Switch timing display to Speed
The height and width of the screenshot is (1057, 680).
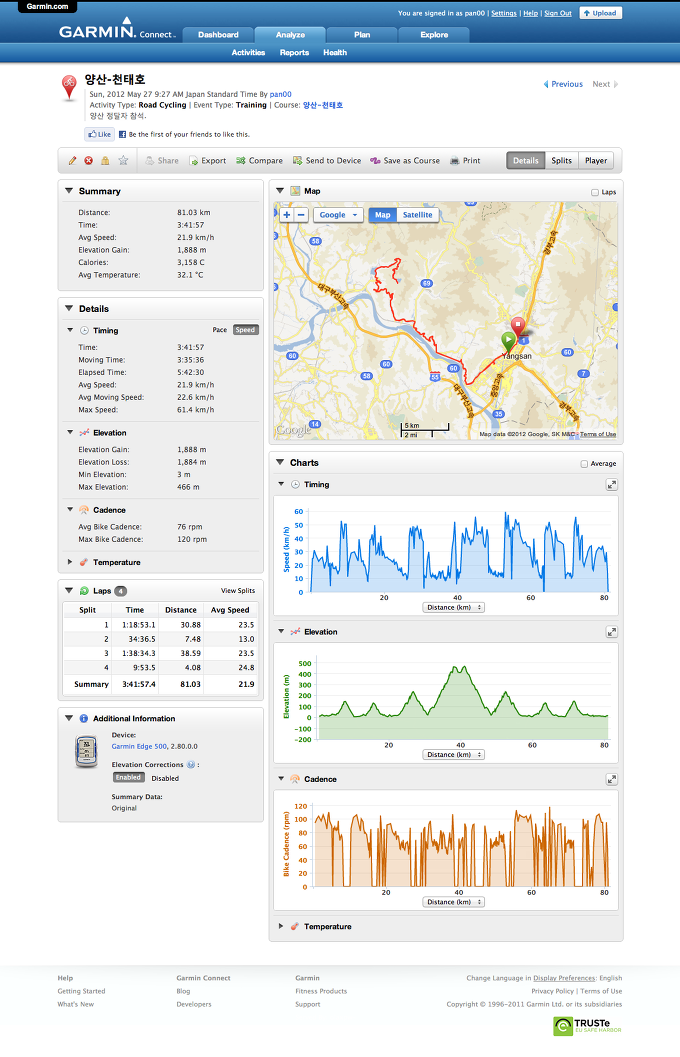pos(245,330)
